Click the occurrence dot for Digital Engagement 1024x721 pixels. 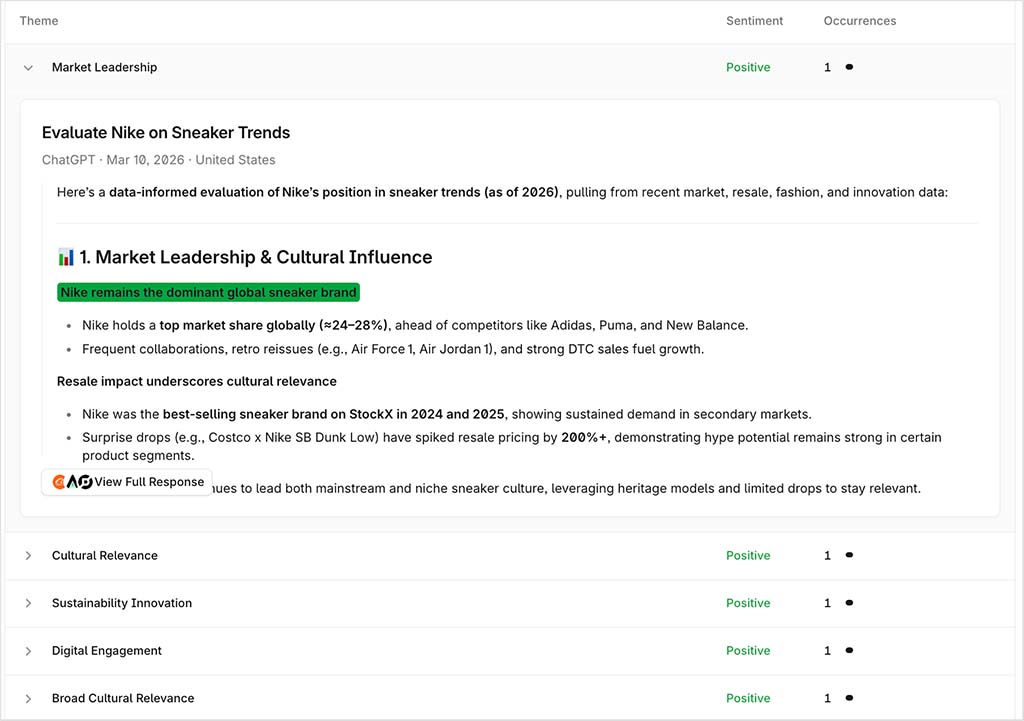click(850, 650)
